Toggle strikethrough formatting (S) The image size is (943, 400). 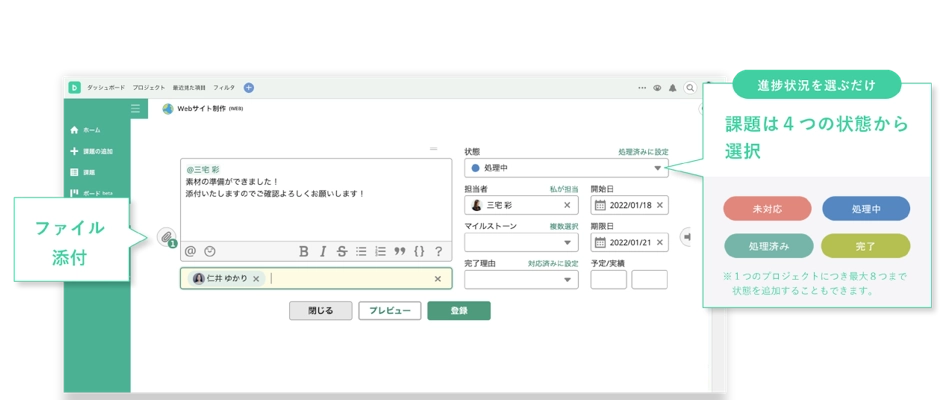(342, 251)
